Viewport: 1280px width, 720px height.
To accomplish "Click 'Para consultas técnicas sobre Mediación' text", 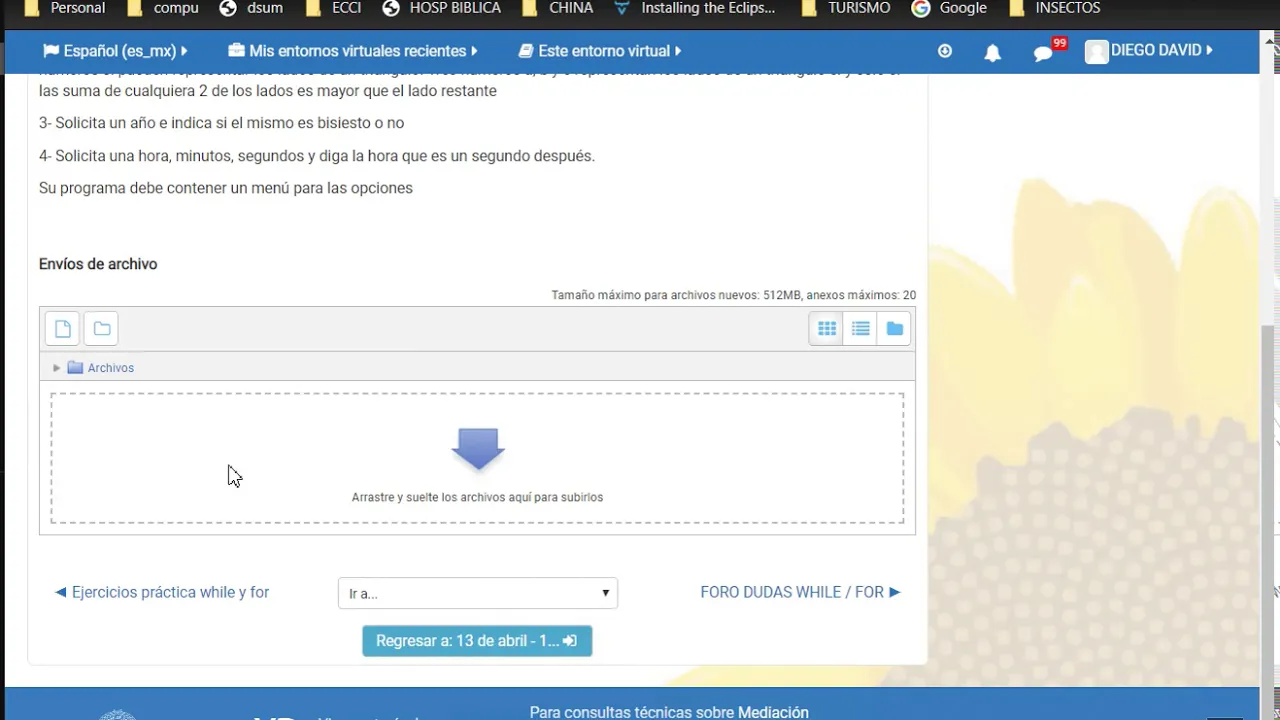I will click(669, 712).
